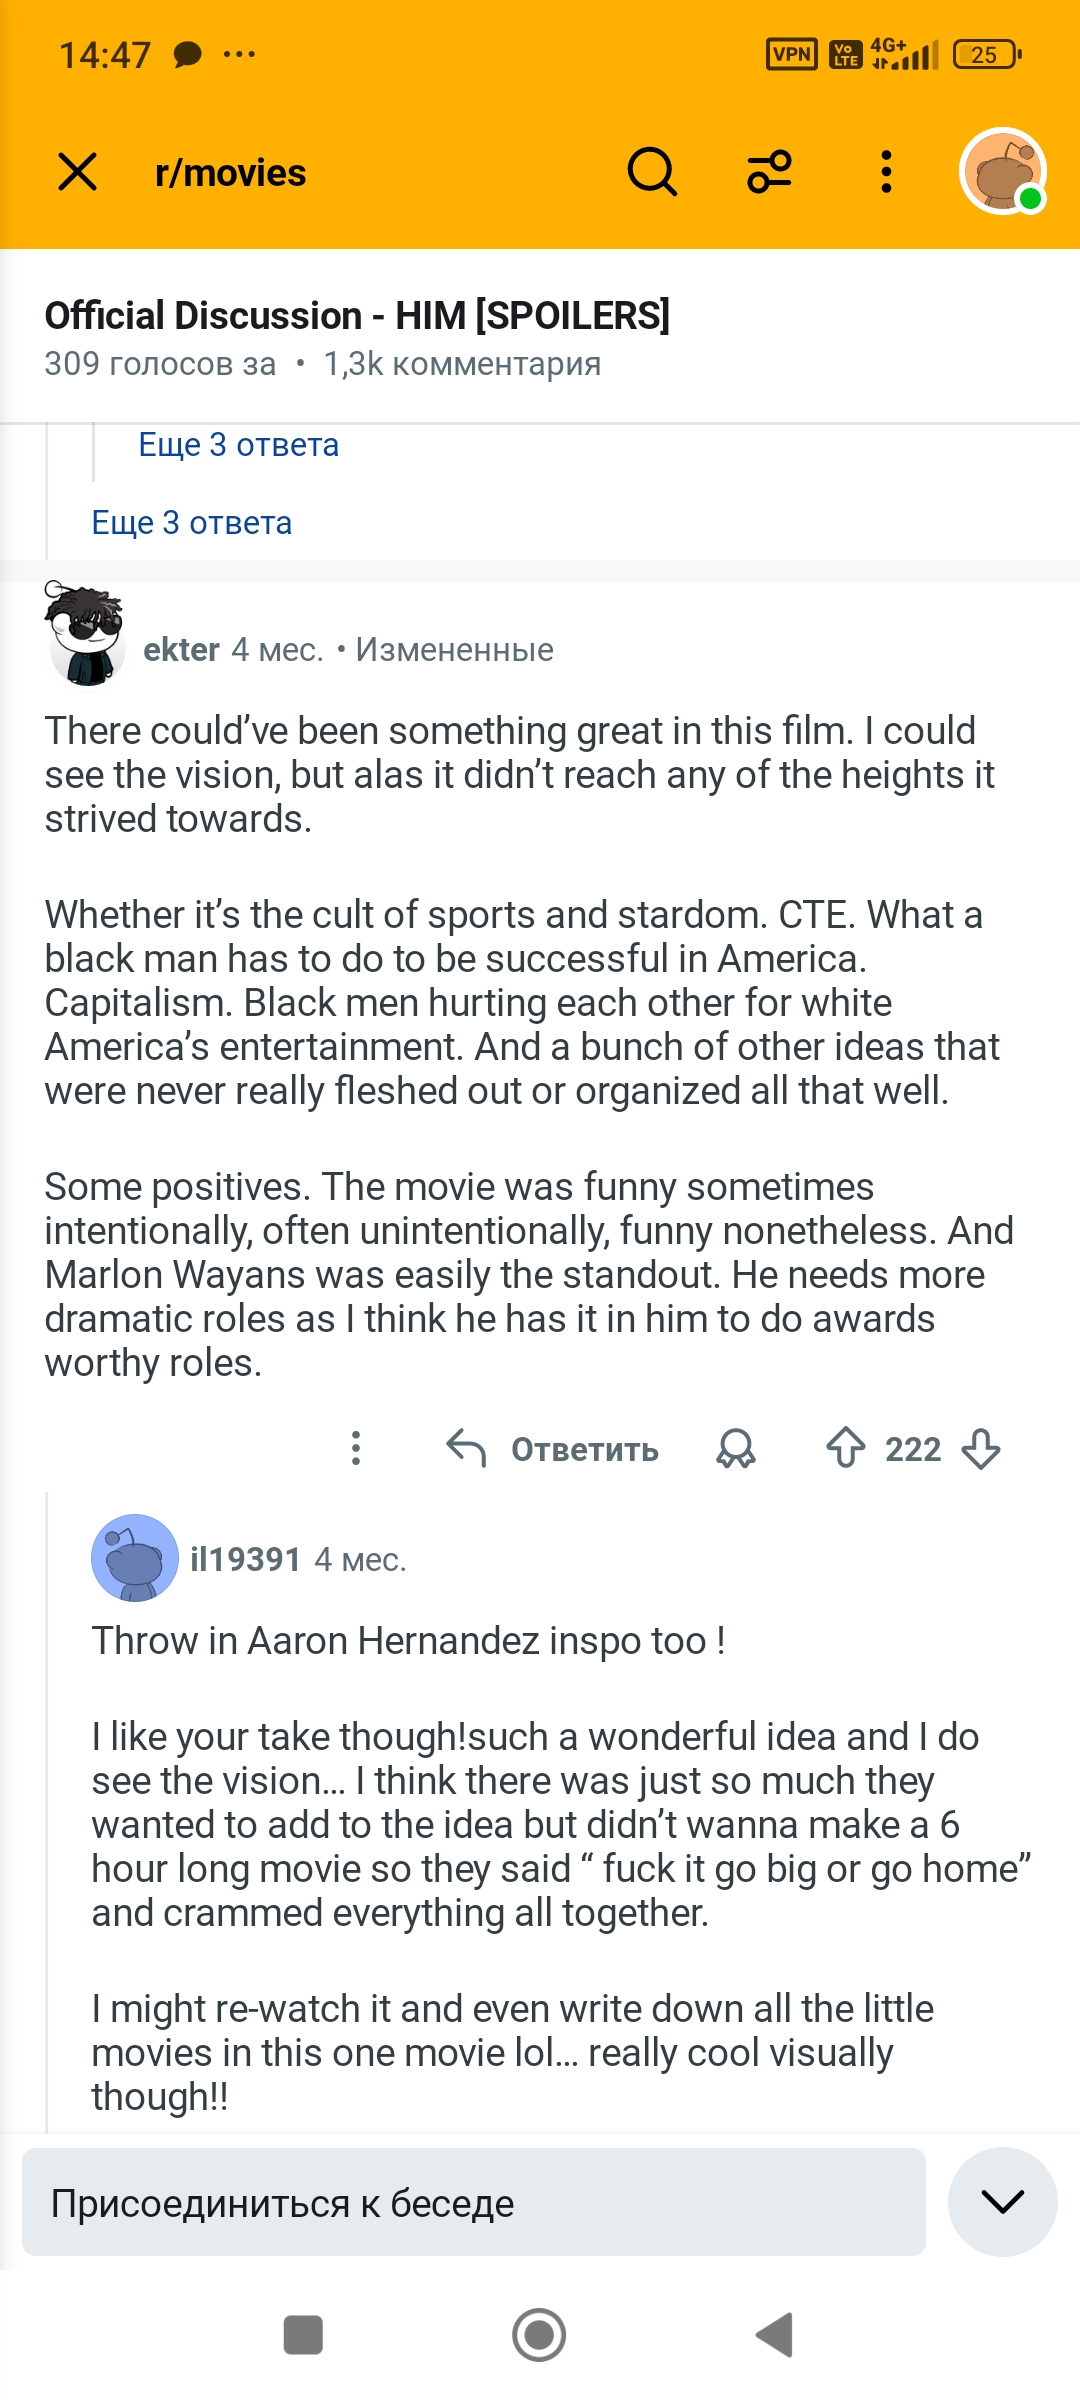Open three-dot options on ekter's comment
The width and height of the screenshot is (1080, 2400).
click(x=356, y=1448)
